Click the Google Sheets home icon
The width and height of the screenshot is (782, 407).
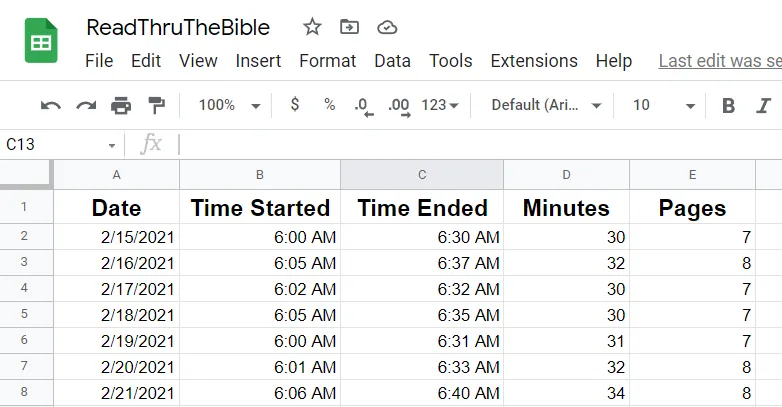tap(41, 43)
